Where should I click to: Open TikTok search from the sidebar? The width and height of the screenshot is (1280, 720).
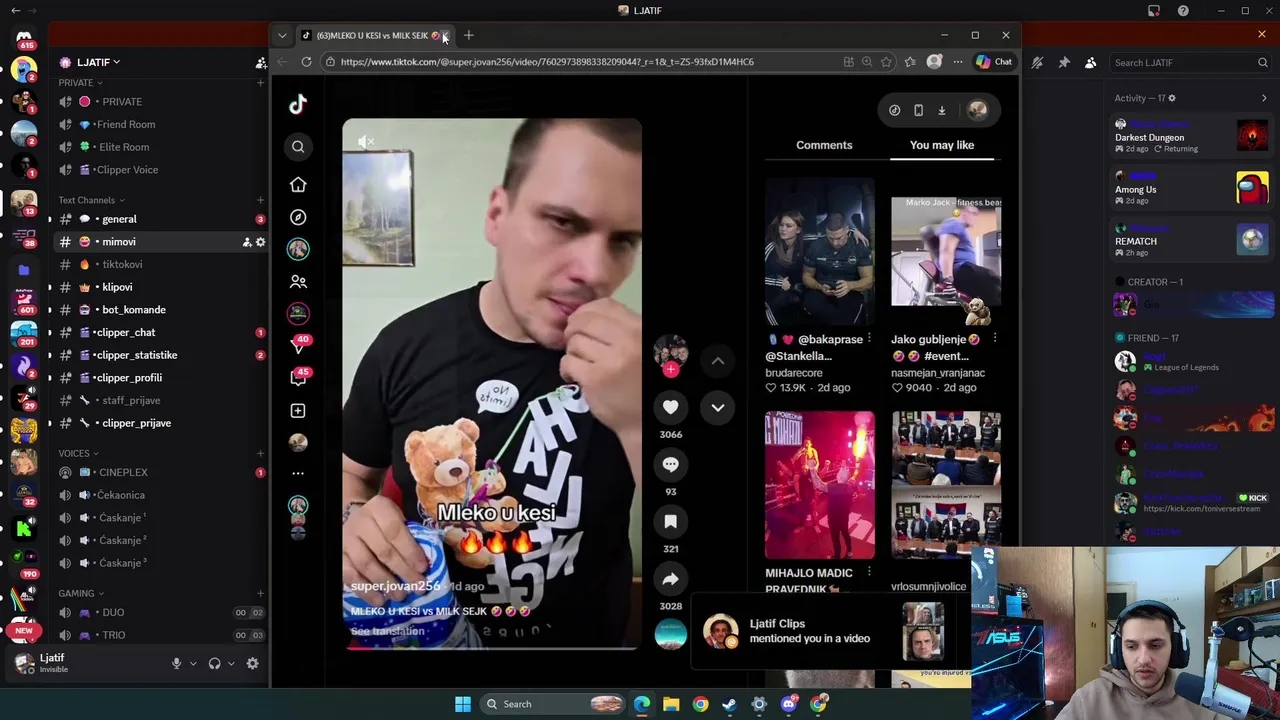point(298,147)
